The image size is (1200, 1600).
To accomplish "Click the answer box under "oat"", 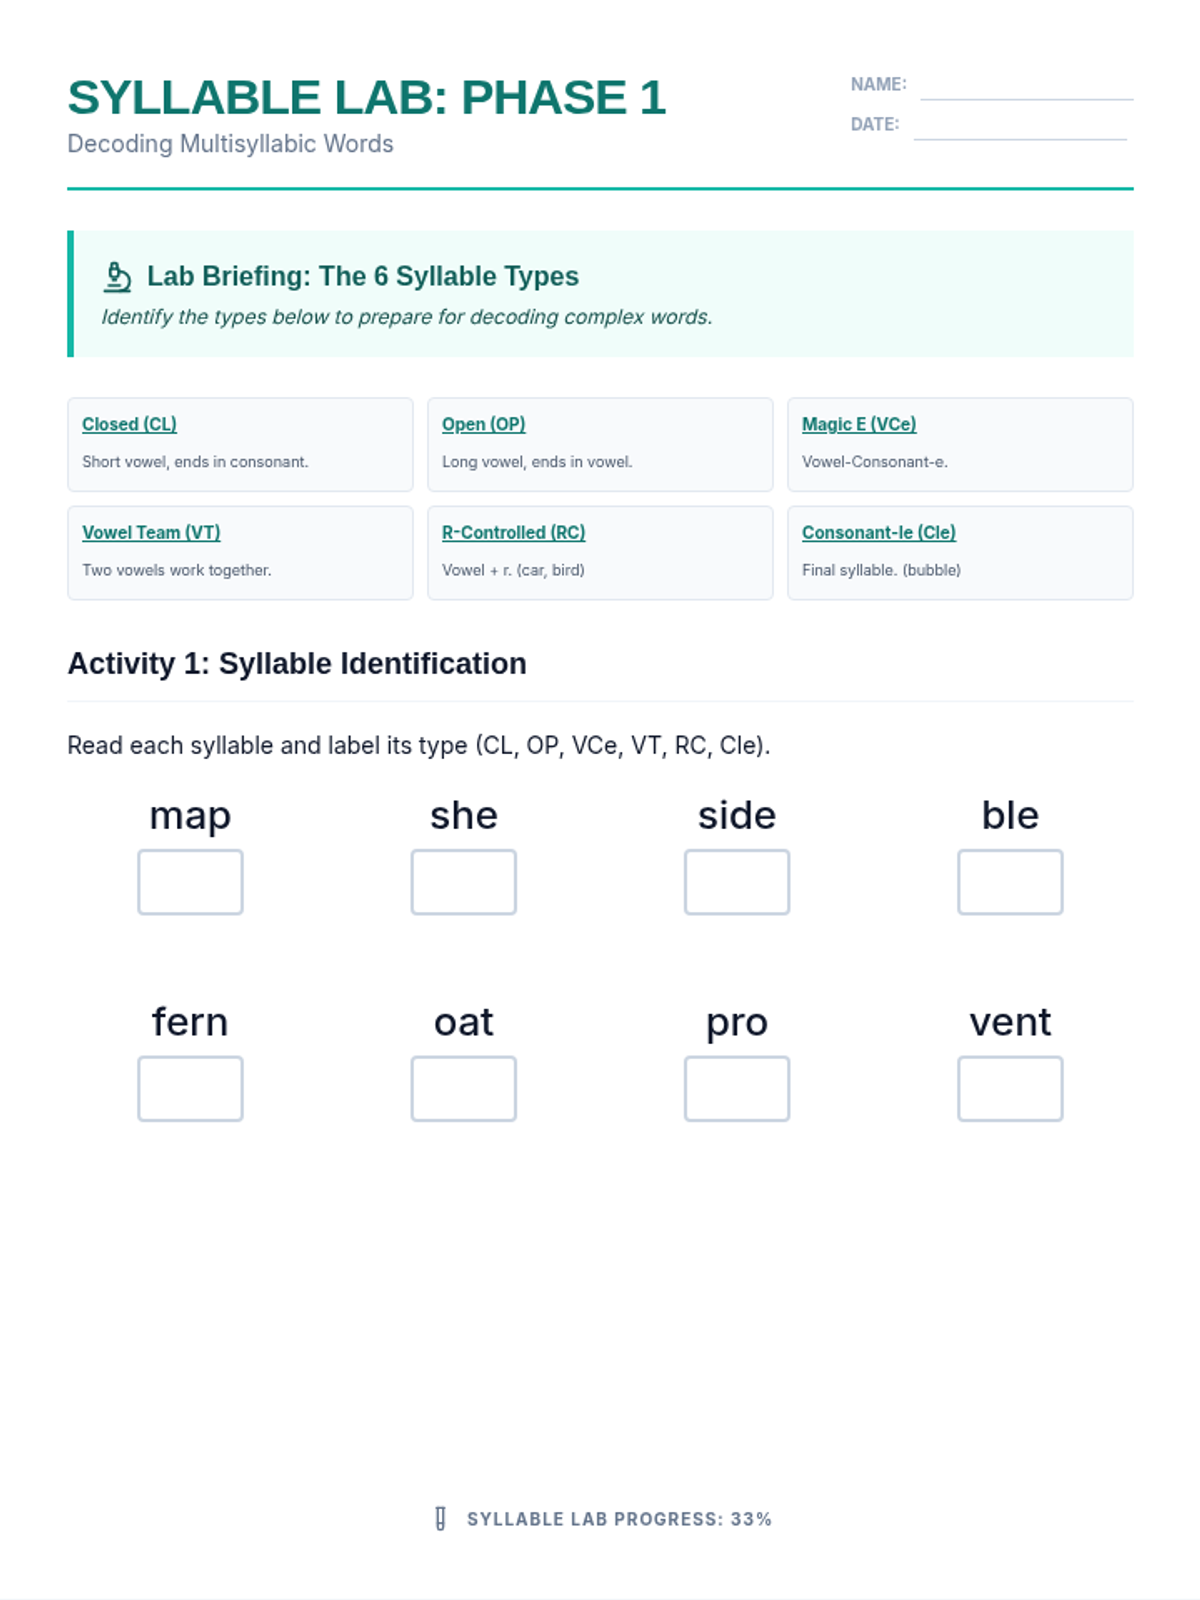I will coord(464,1089).
